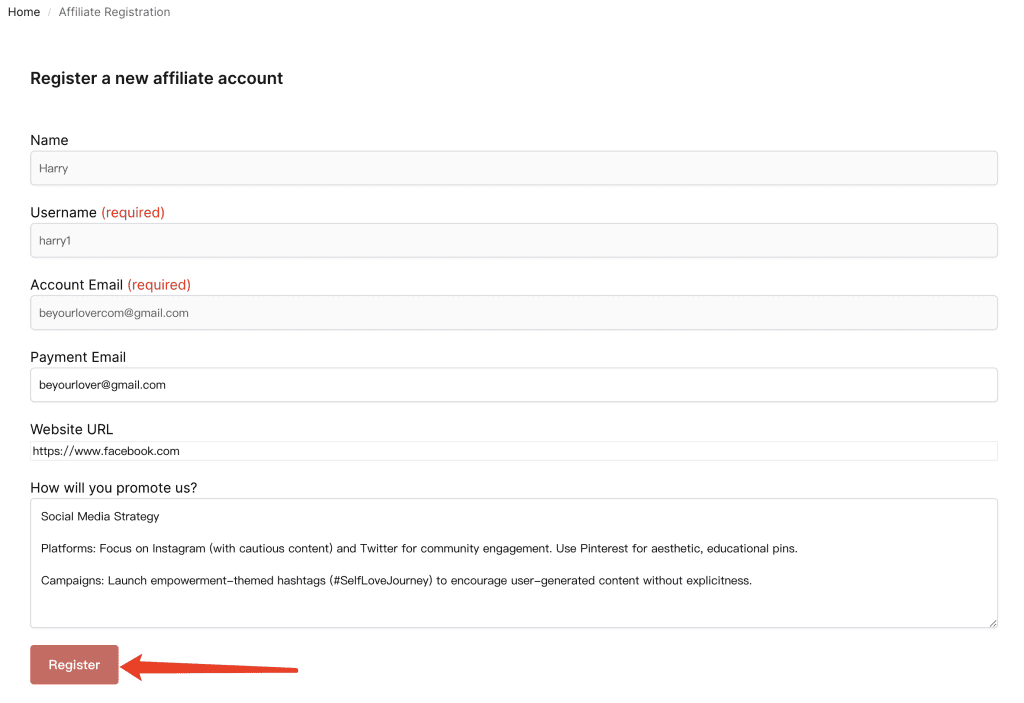Click the Name field label
This screenshot has width=1024, height=703.
click(x=49, y=140)
